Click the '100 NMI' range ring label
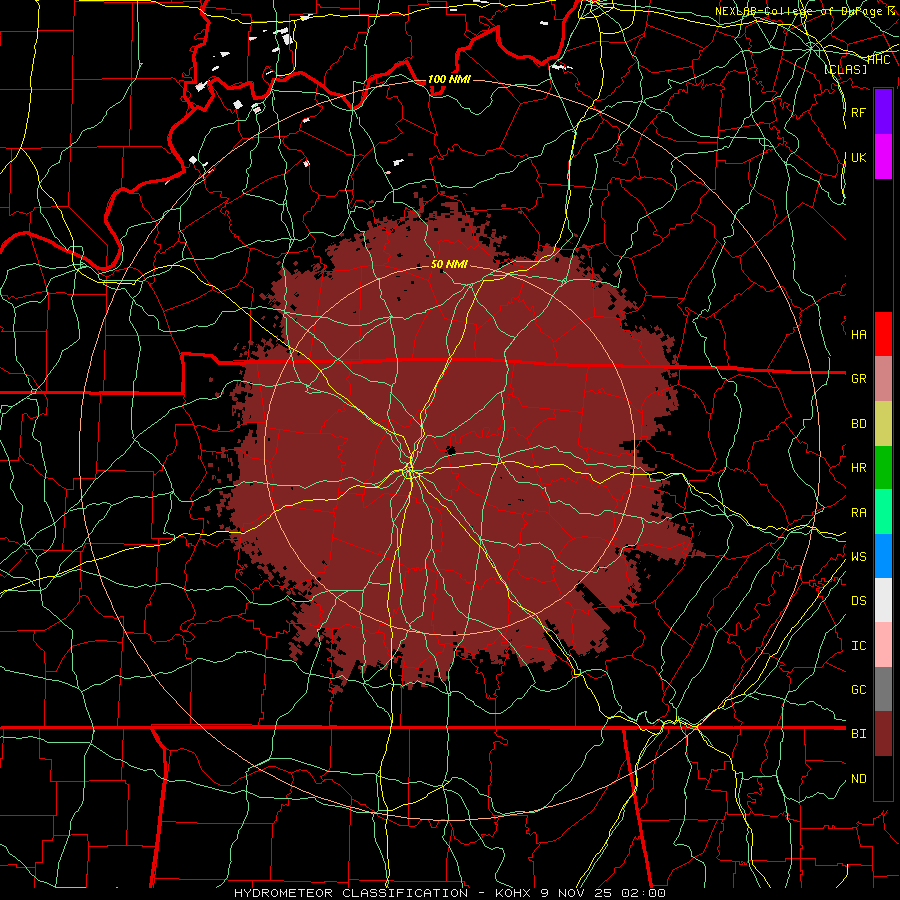This screenshot has width=900, height=900. coord(449,79)
